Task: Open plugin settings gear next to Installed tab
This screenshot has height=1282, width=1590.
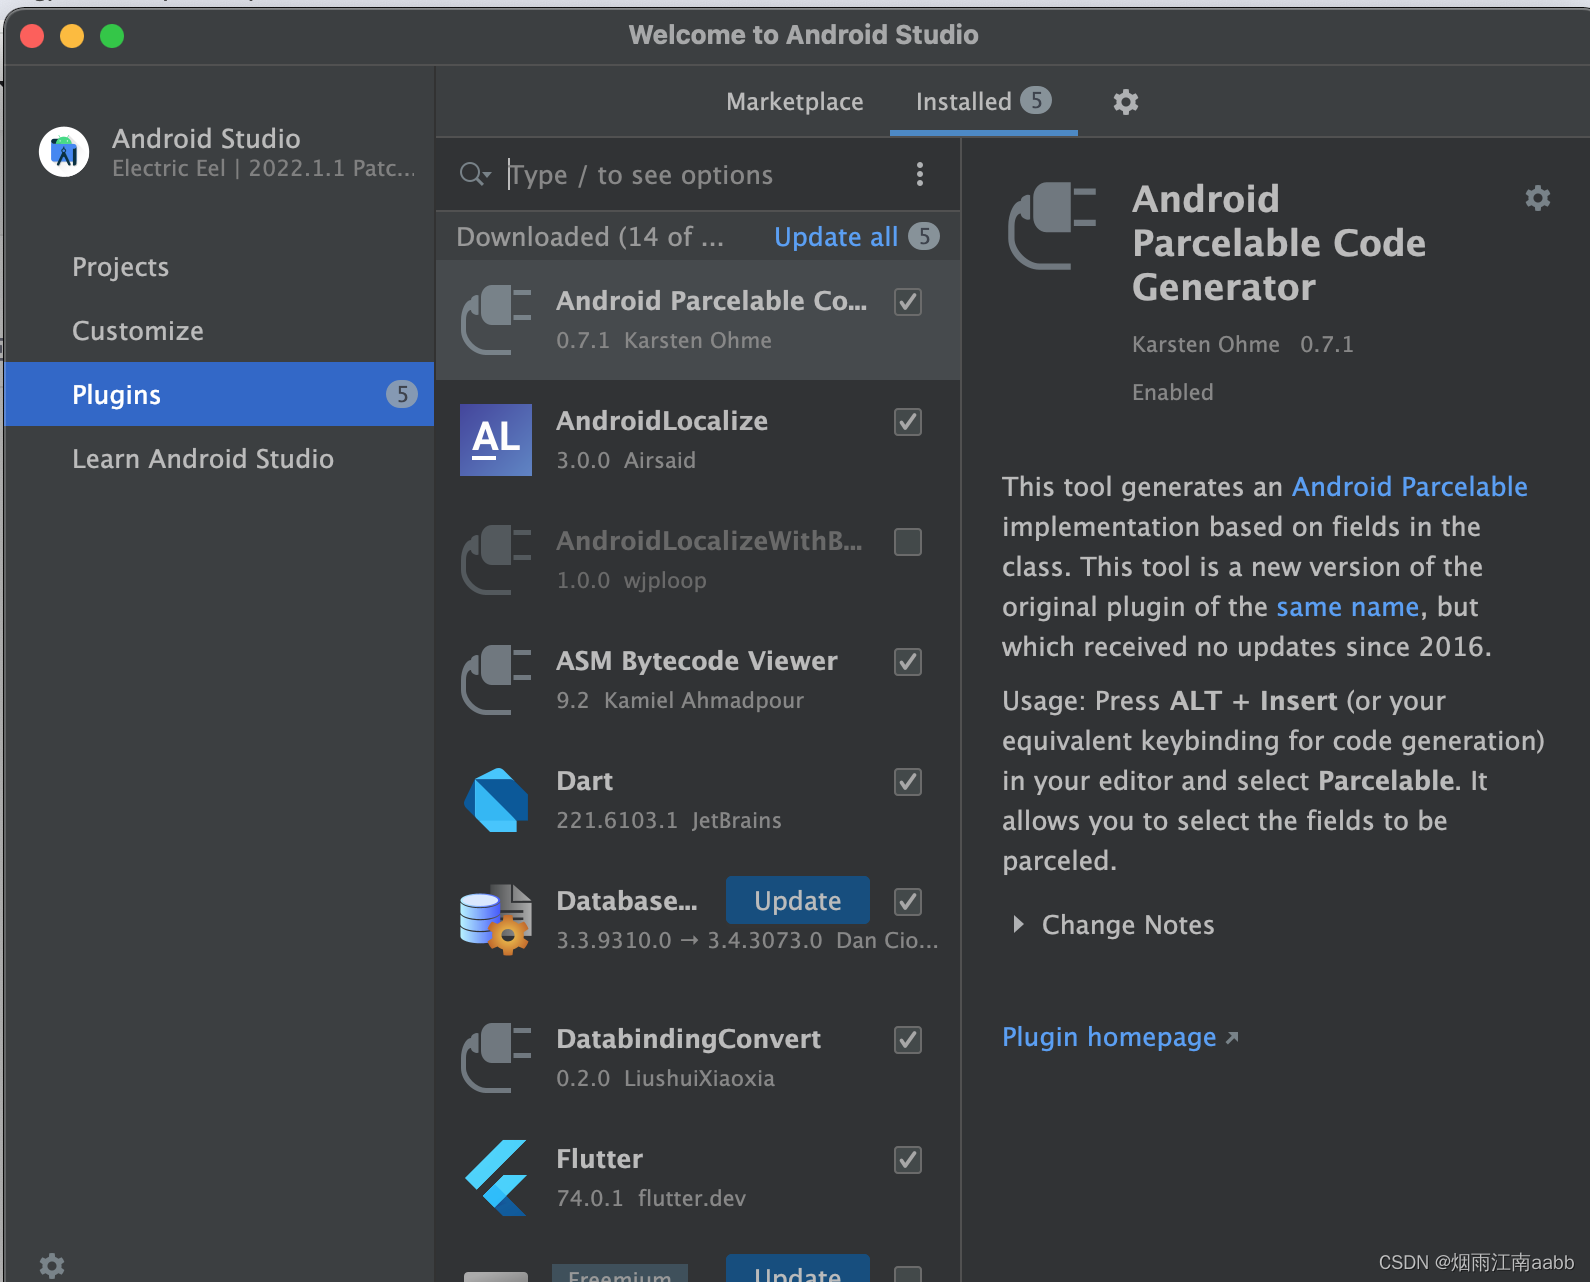Action: [1126, 102]
